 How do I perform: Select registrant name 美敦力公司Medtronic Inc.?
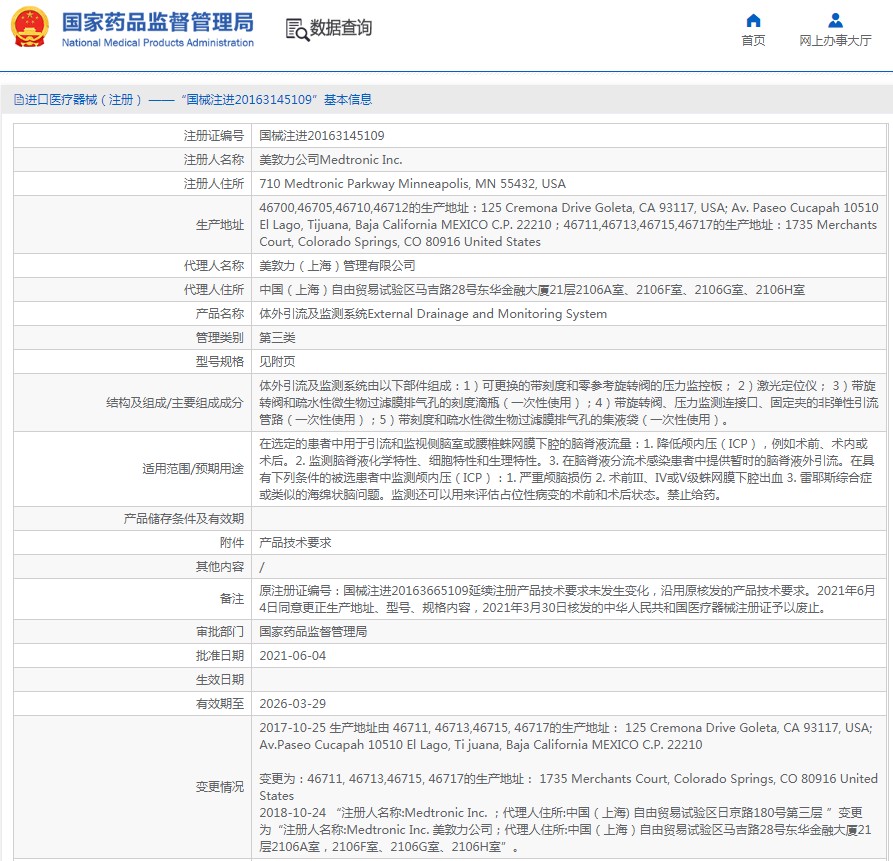tap(331, 159)
